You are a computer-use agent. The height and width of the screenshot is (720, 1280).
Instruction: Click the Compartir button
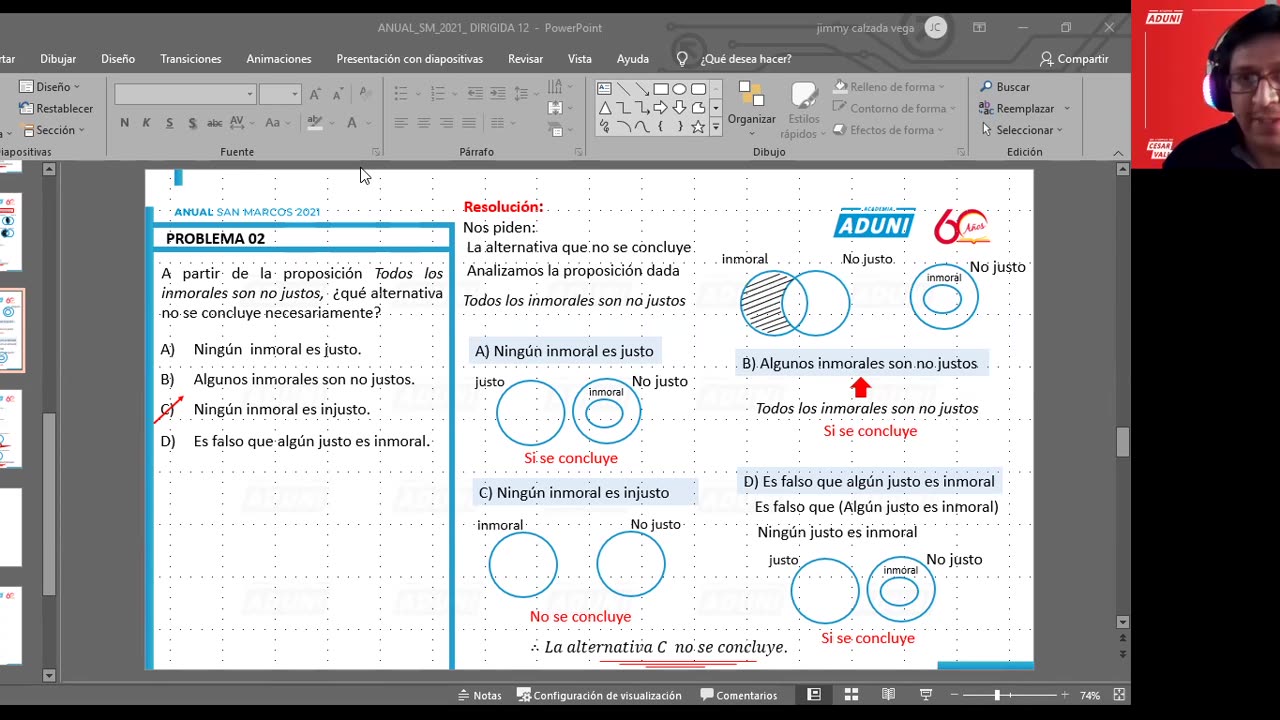pos(1074,59)
